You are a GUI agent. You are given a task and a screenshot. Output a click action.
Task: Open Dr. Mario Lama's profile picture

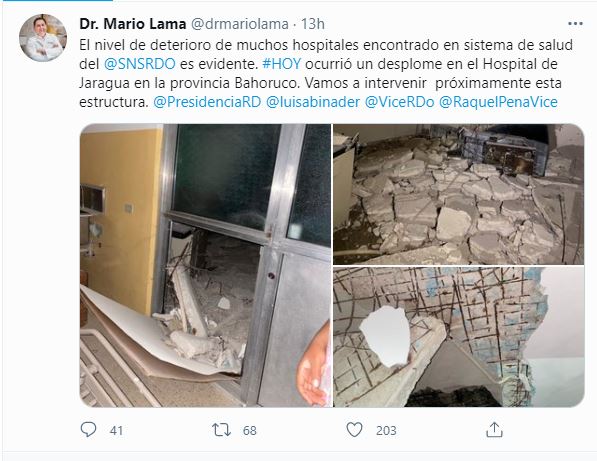pyautogui.click(x=43, y=38)
